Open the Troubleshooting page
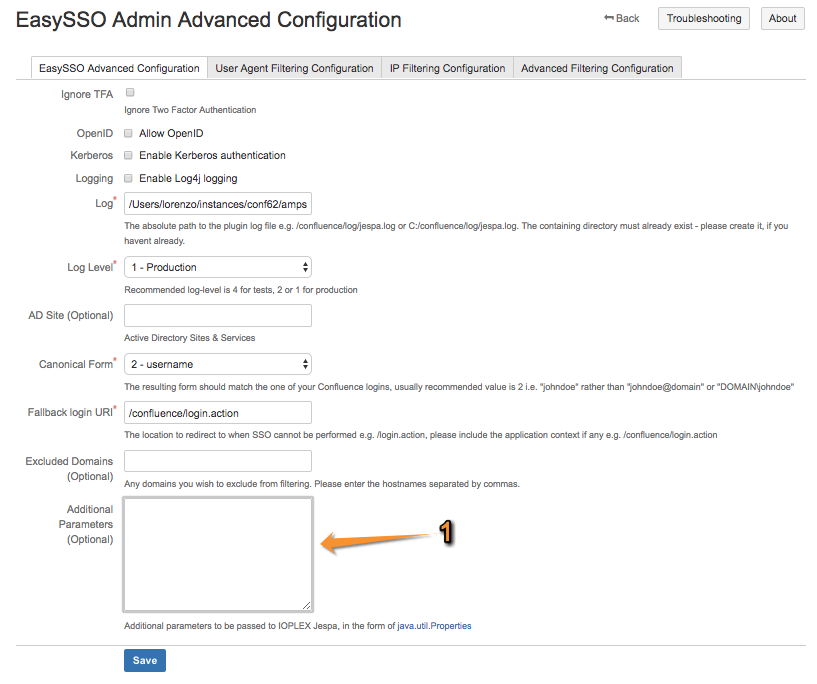 pos(703,18)
